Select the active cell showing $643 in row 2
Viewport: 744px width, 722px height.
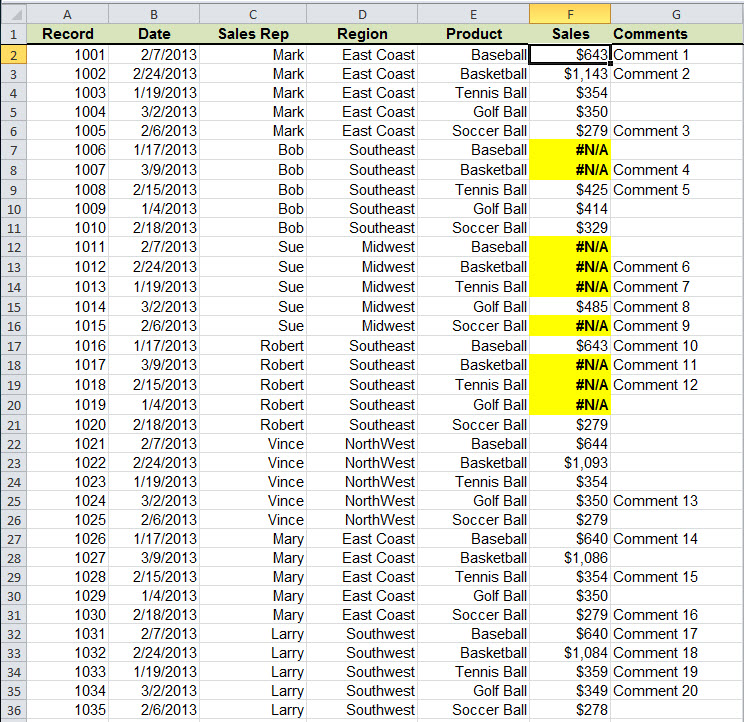click(570, 55)
